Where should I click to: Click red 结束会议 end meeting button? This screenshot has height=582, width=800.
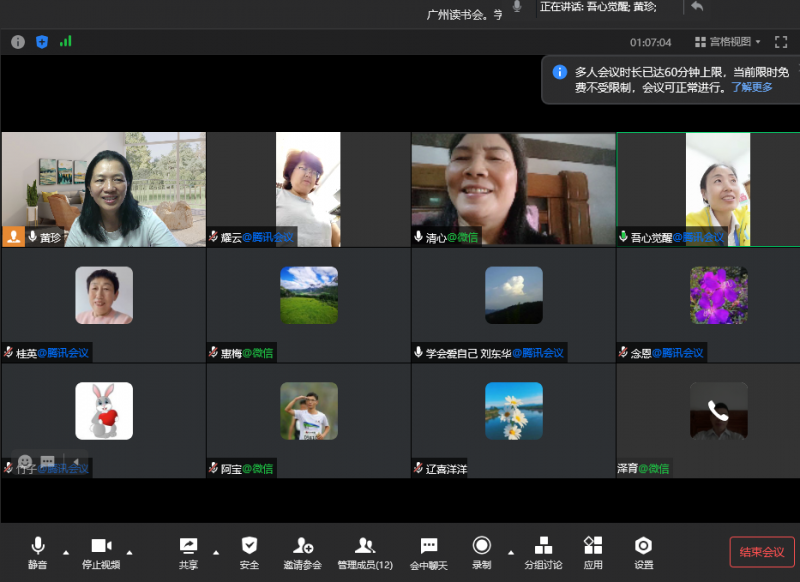tap(761, 552)
